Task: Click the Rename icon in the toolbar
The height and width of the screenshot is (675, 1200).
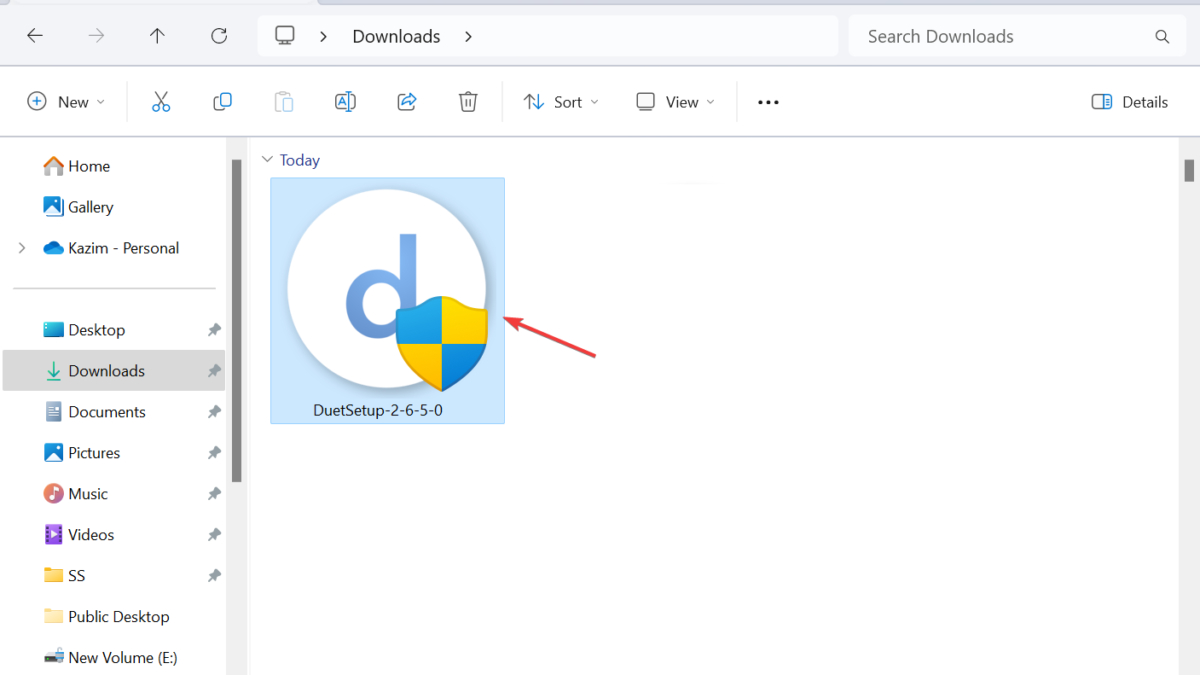Action: click(x=345, y=101)
